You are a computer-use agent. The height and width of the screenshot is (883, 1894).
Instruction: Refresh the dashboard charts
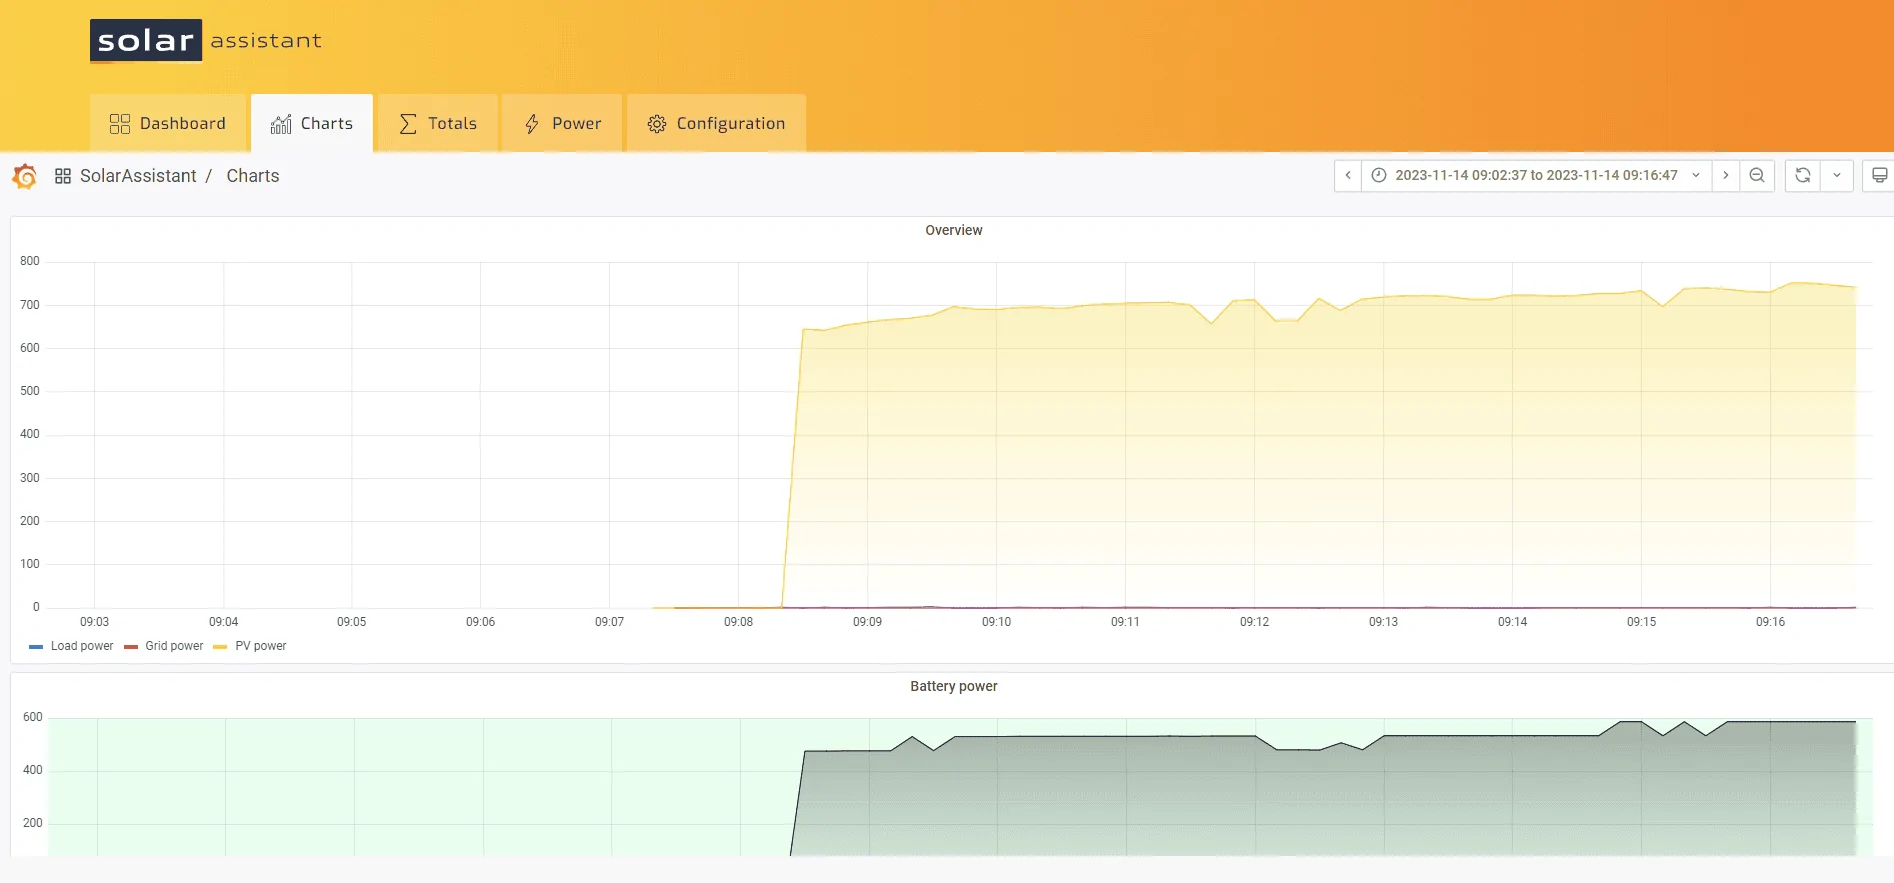[x=1803, y=175]
